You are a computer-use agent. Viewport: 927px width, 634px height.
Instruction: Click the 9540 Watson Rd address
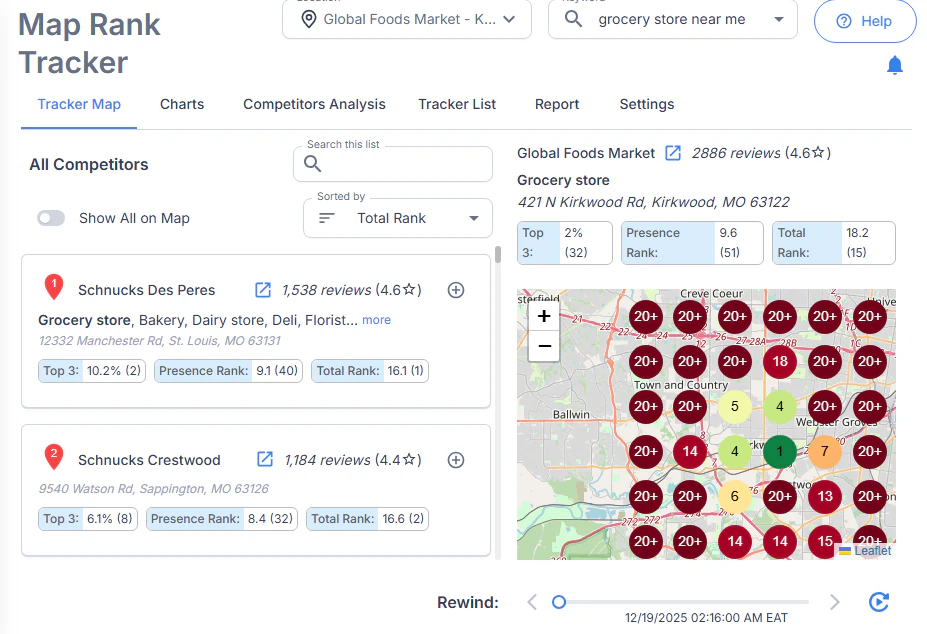pyautogui.click(x=153, y=489)
